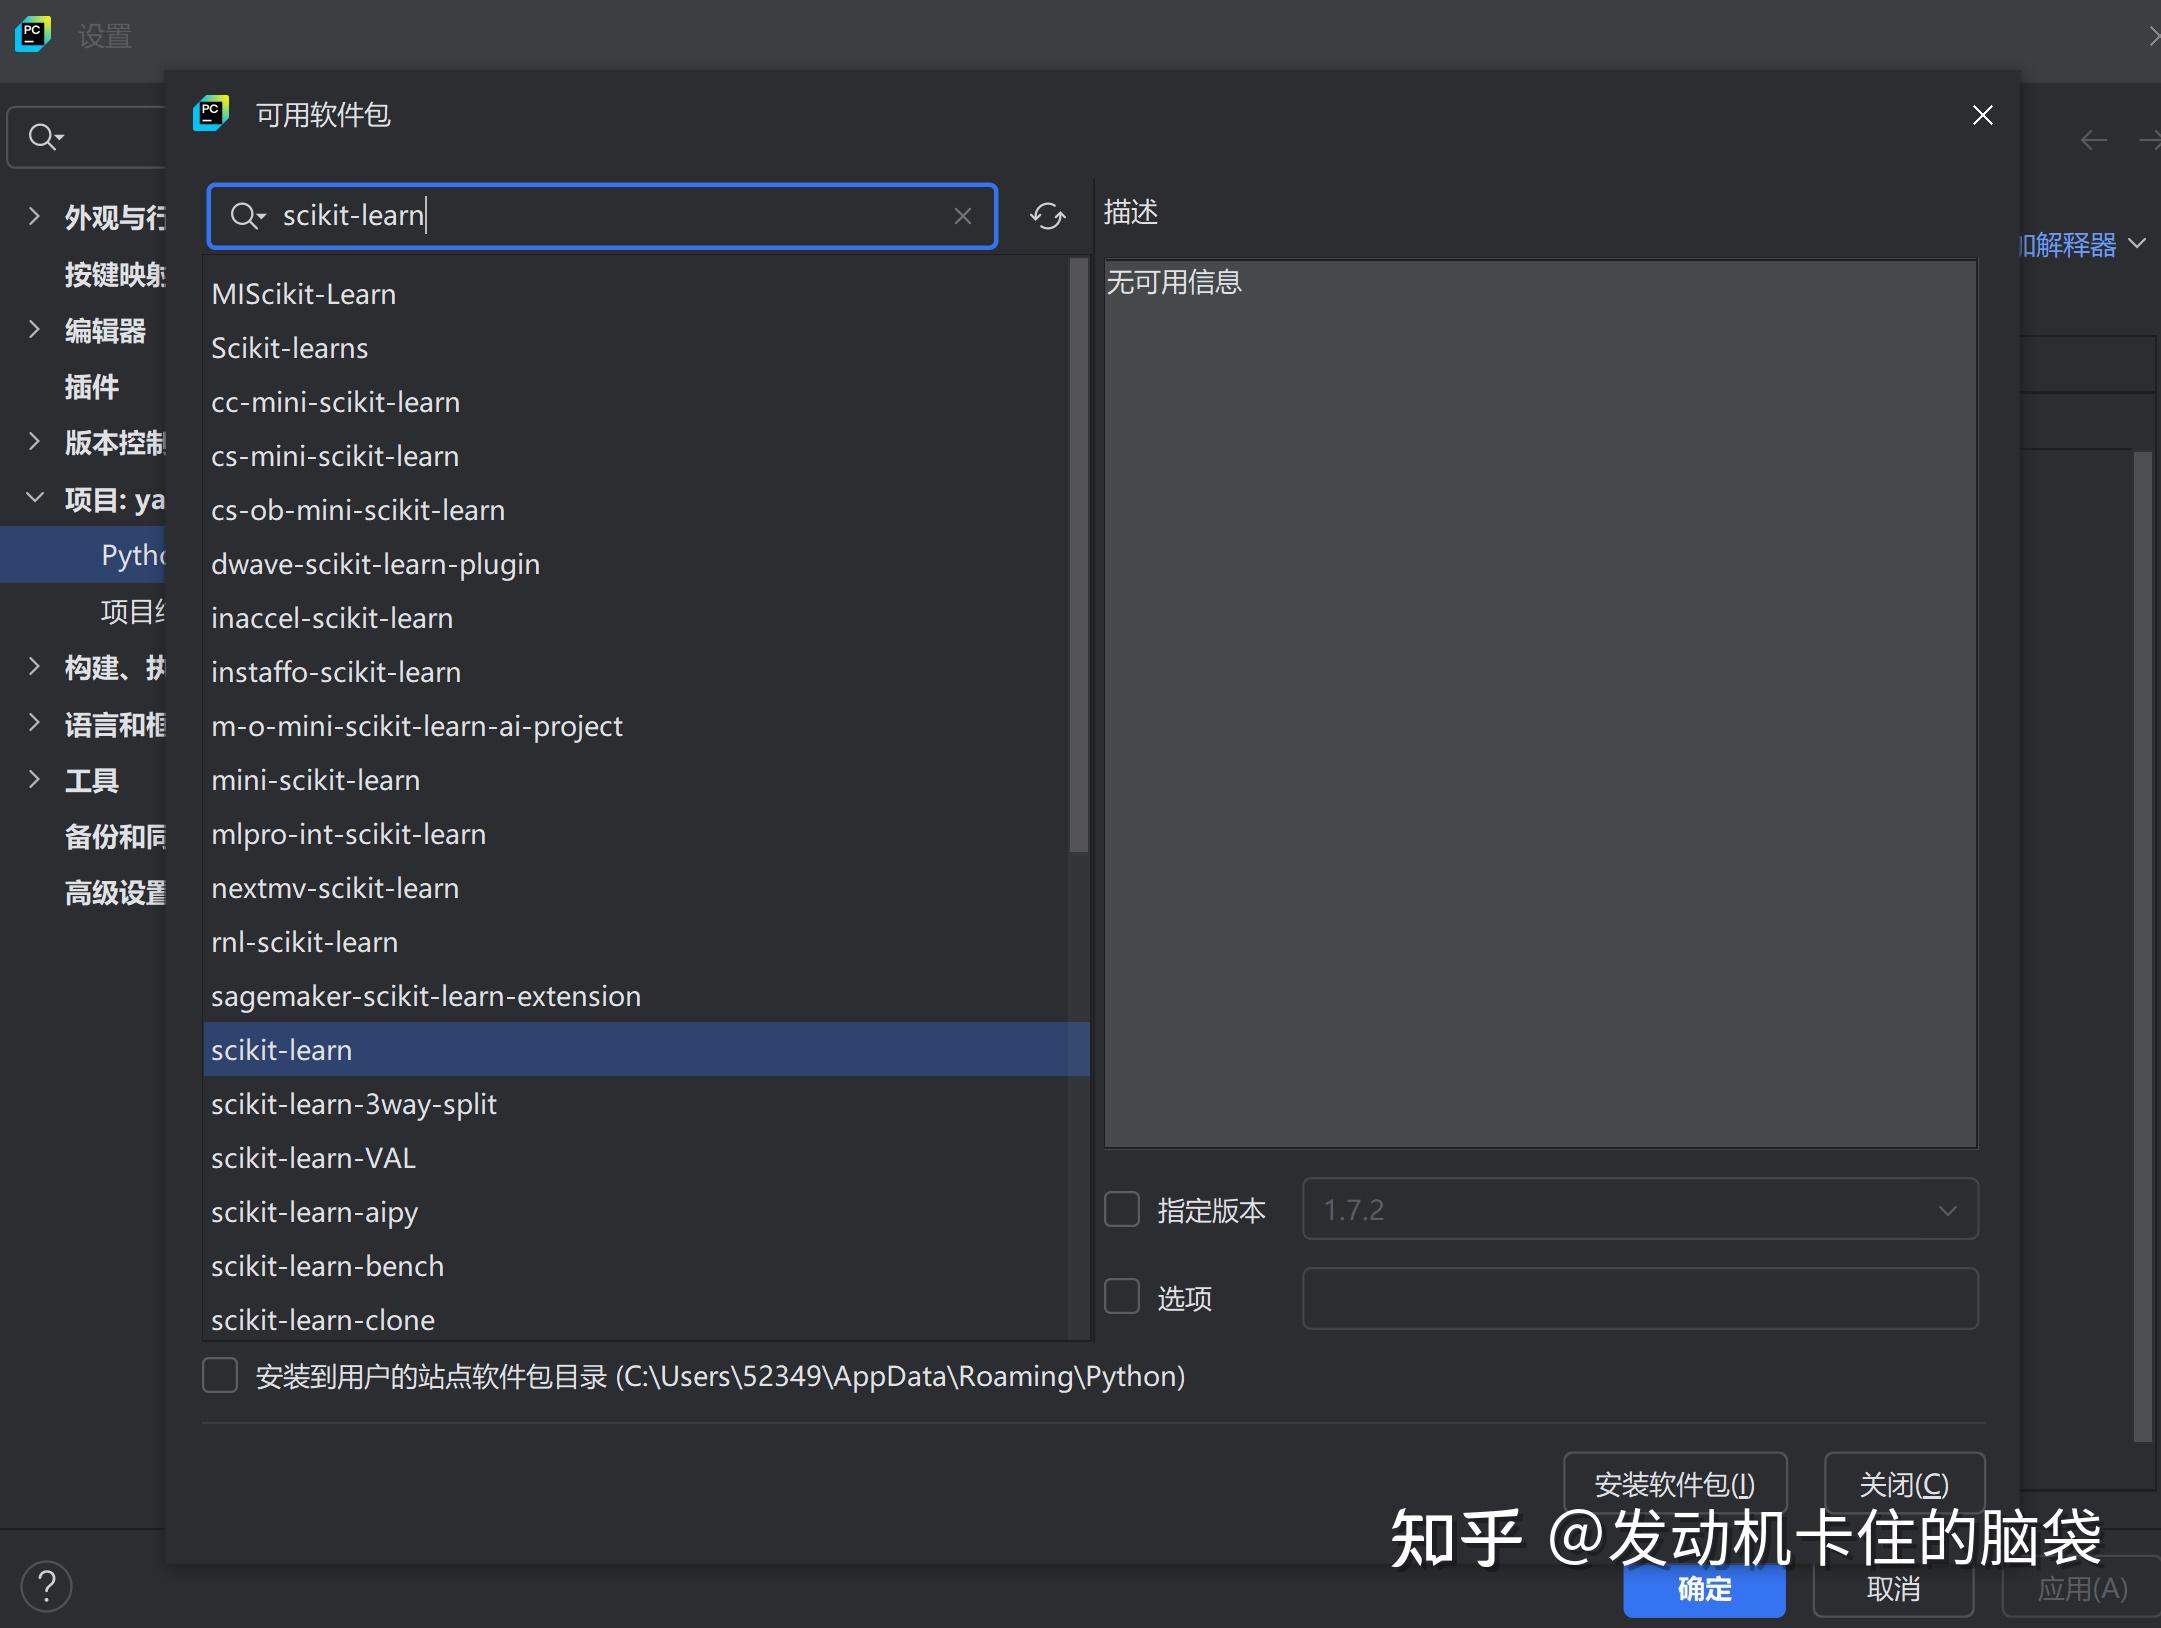Select Python interpreter item in settings tree
2161x1628 pixels.
[x=83, y=555]
